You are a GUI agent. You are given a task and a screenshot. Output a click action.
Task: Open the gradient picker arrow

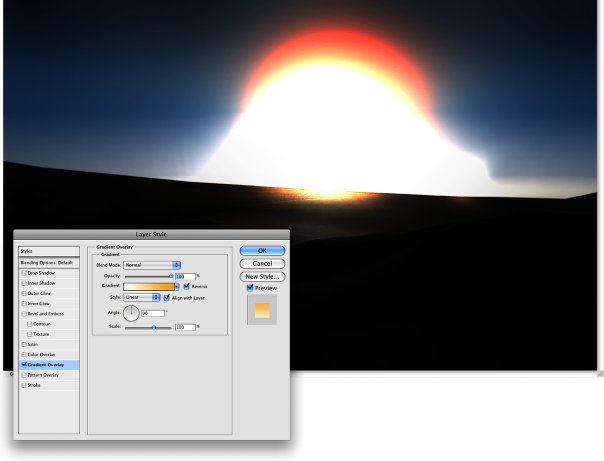point(177,287)
